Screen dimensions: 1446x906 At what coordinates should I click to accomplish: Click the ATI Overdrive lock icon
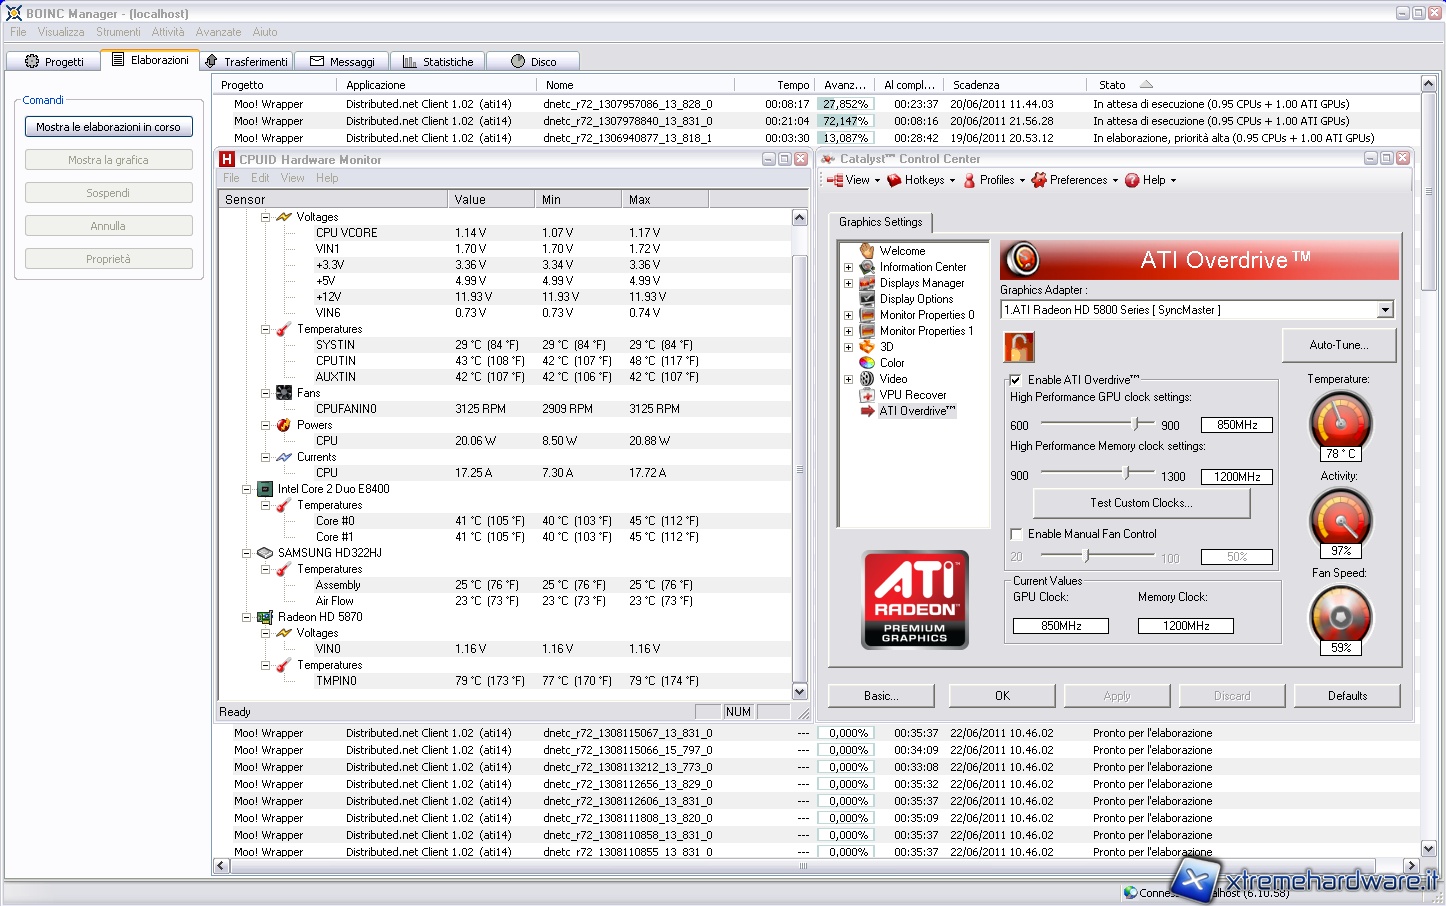(1018, 347)
